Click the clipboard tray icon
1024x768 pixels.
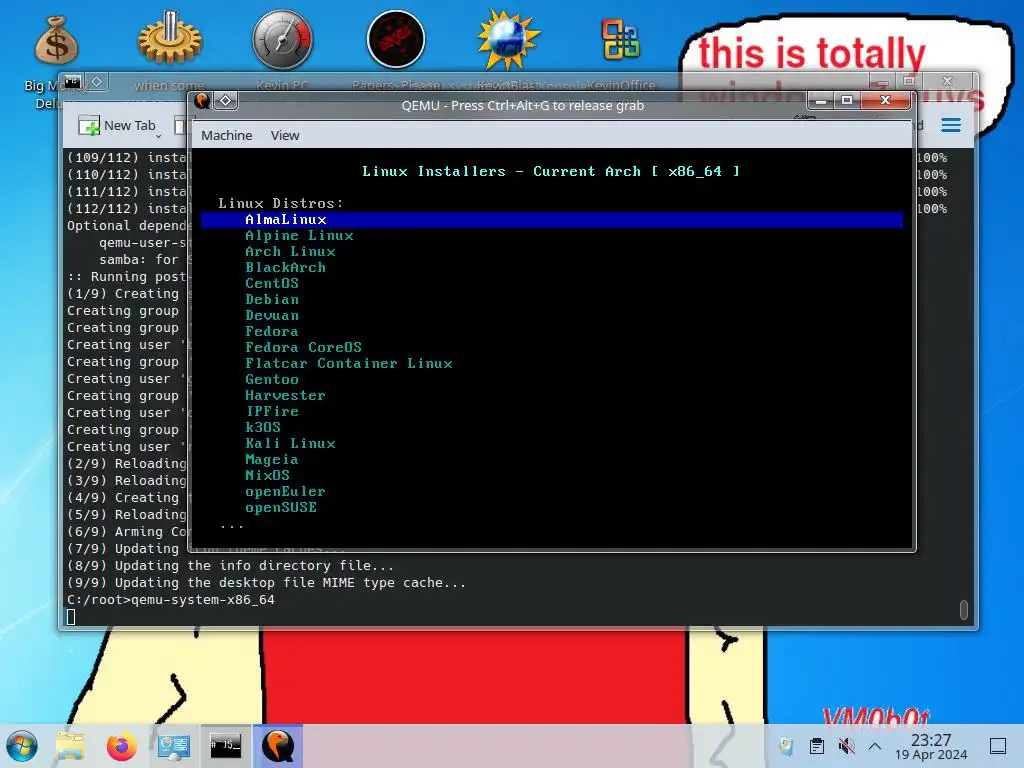coord(816,746)
